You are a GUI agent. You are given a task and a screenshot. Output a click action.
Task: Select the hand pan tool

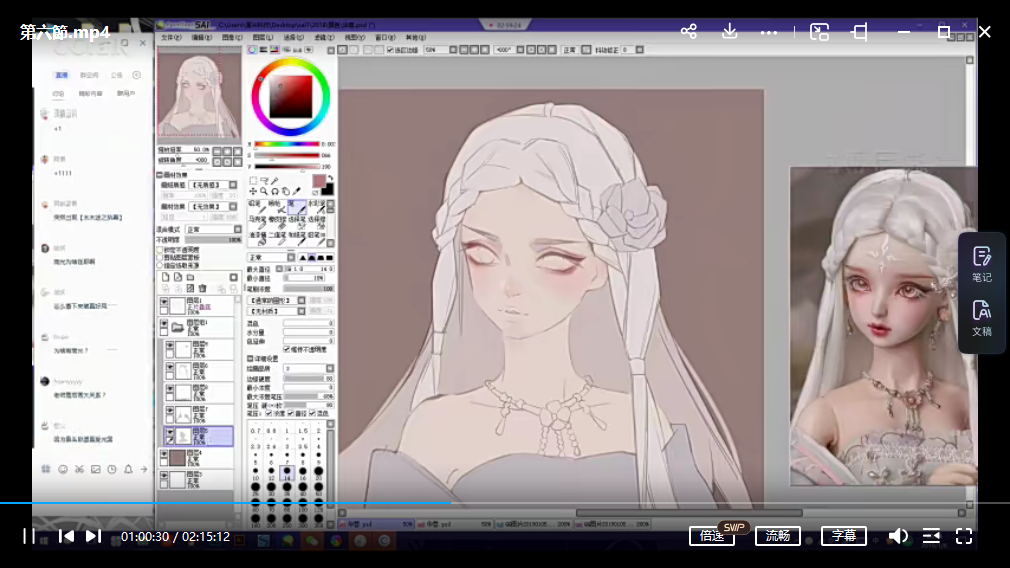point(286,191)
